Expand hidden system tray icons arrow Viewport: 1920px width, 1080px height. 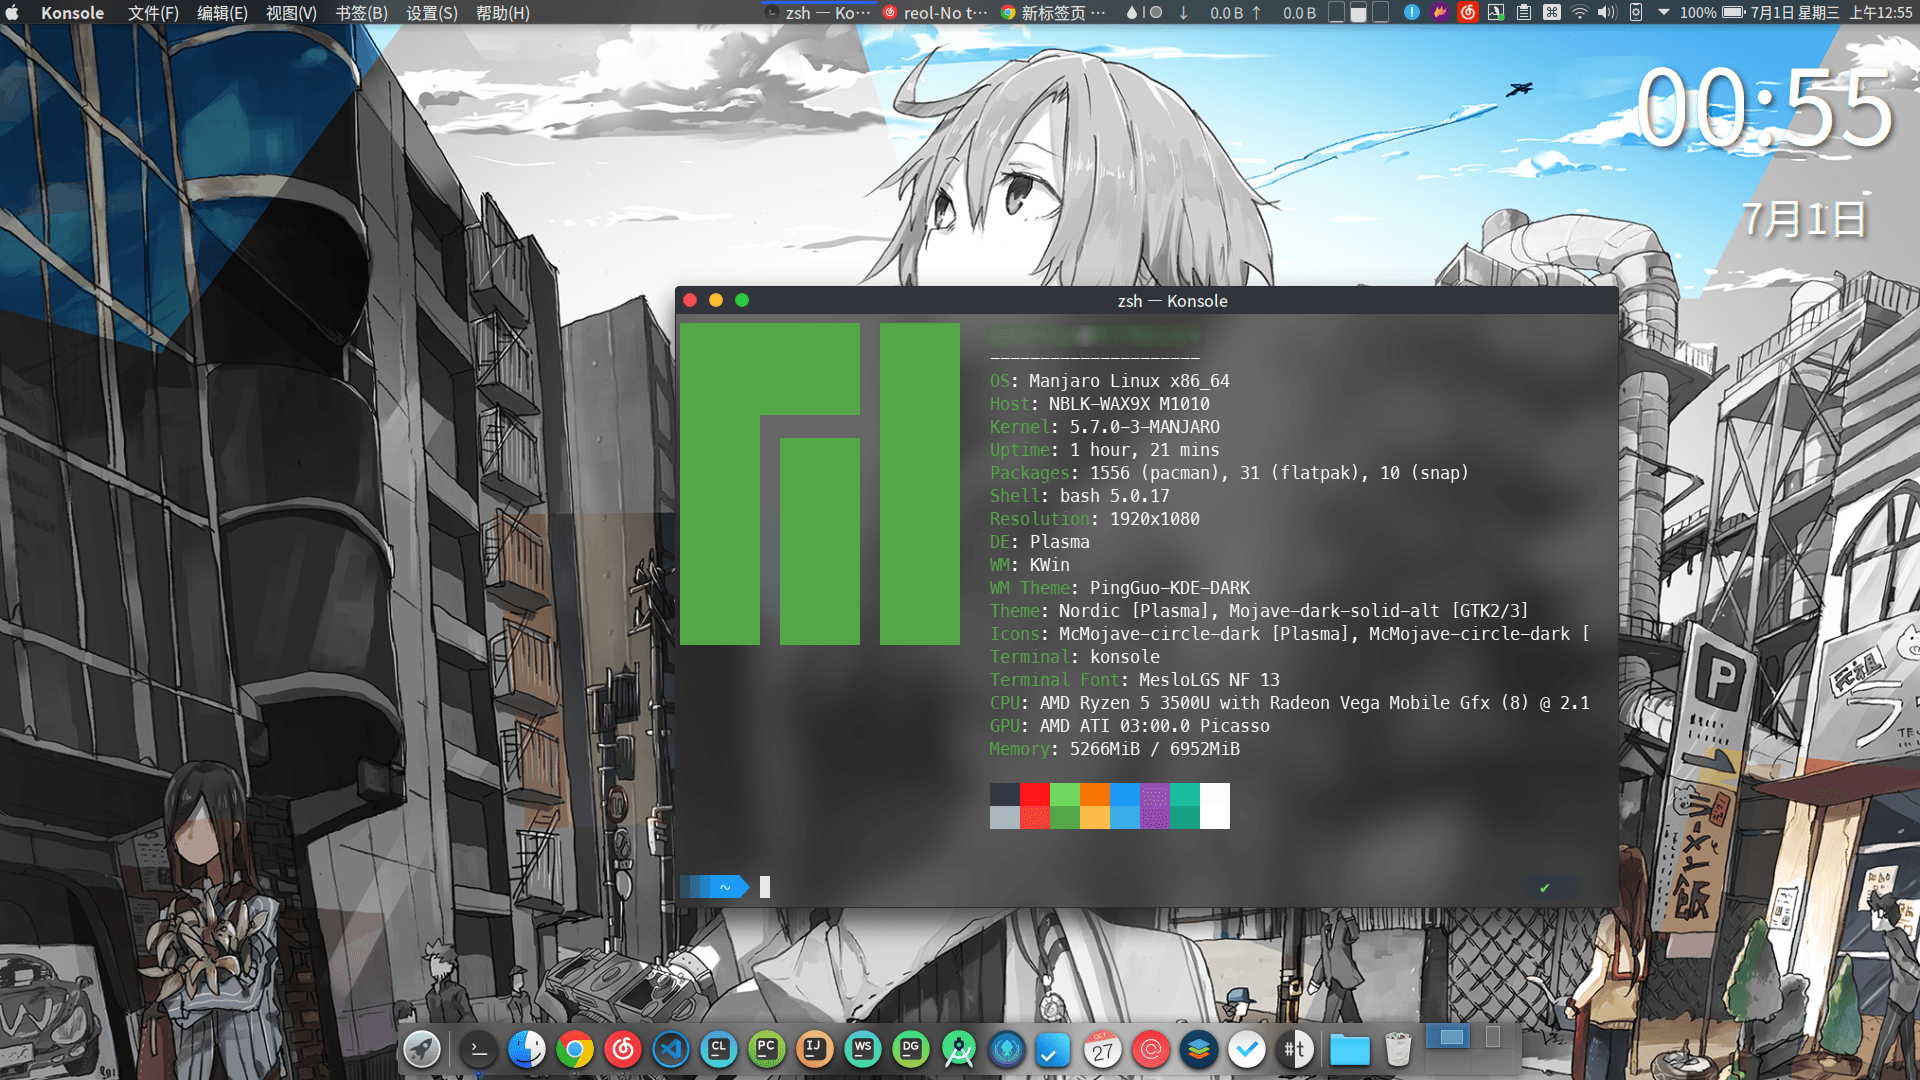1664,13
